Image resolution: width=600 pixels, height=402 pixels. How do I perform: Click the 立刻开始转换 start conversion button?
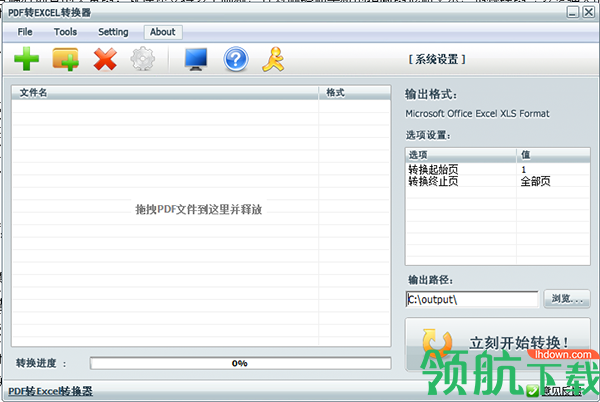497,344
